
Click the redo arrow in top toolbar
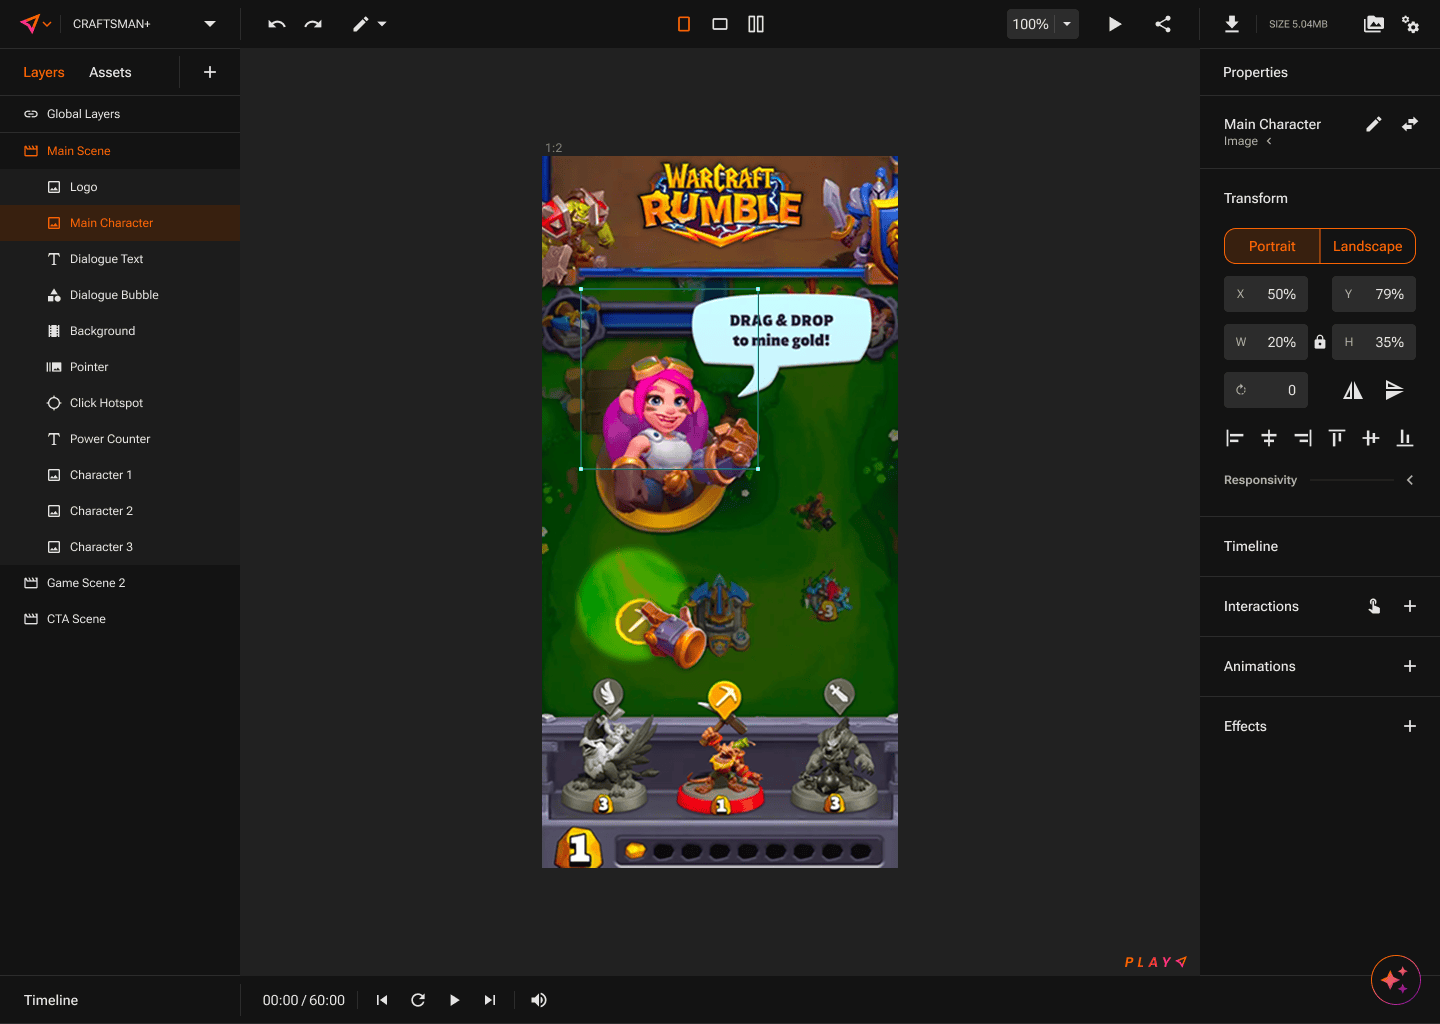(x=313, y=24)
